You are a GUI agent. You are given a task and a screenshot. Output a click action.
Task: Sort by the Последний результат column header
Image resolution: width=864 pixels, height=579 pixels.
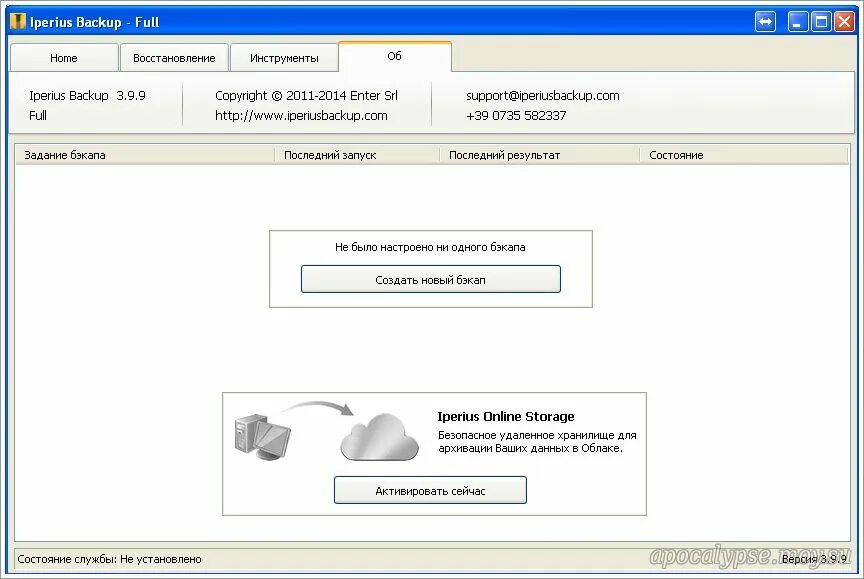tap(539, 155)
